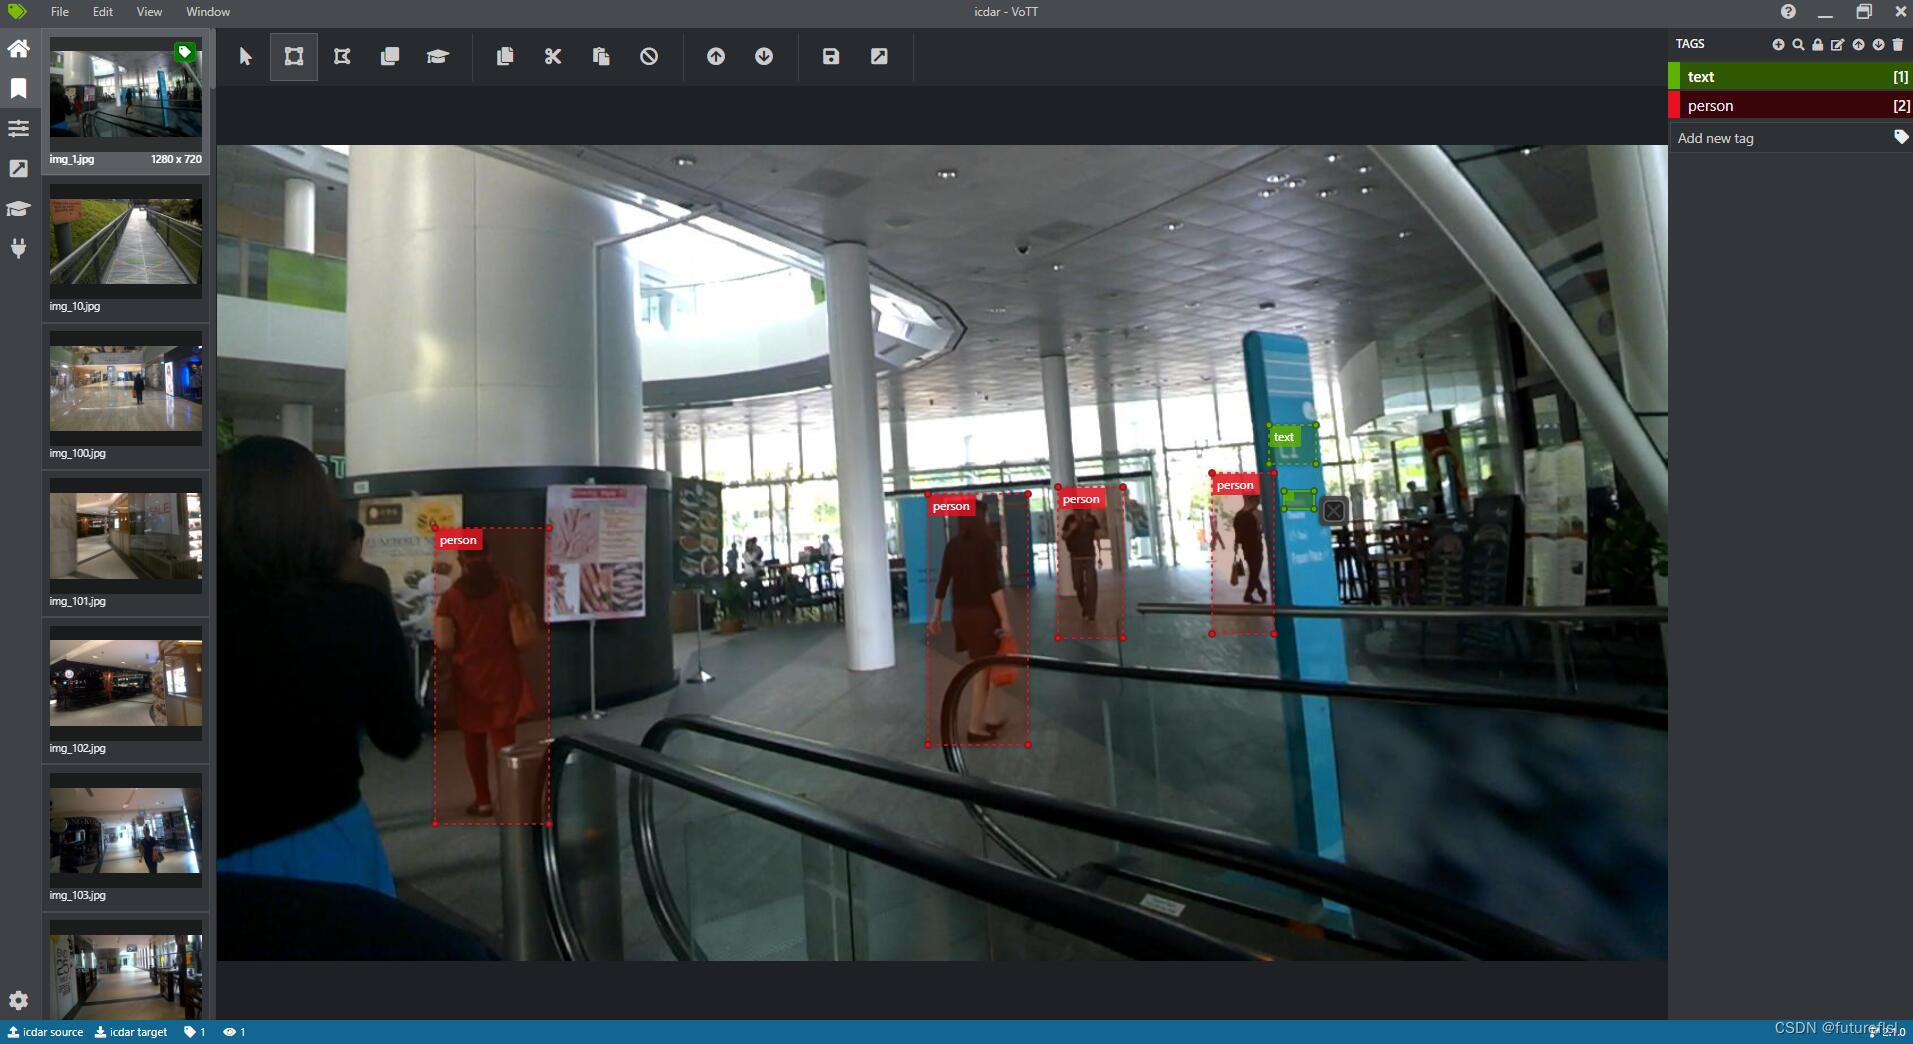Open the File menu
Viewport: 1913px width, 1044px height.
[x=60, y=12]
